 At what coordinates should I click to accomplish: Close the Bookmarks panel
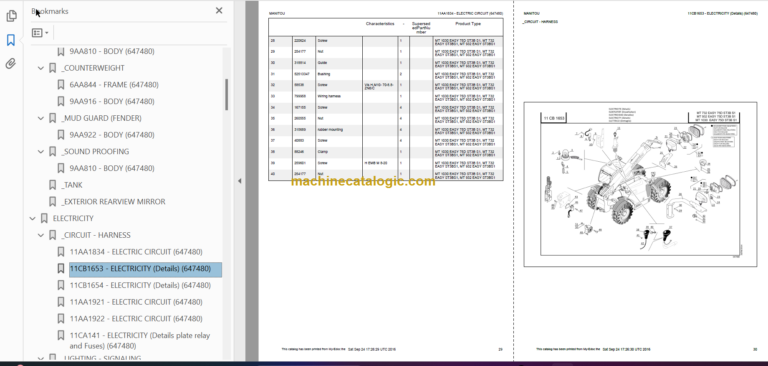tap(219, 11)
